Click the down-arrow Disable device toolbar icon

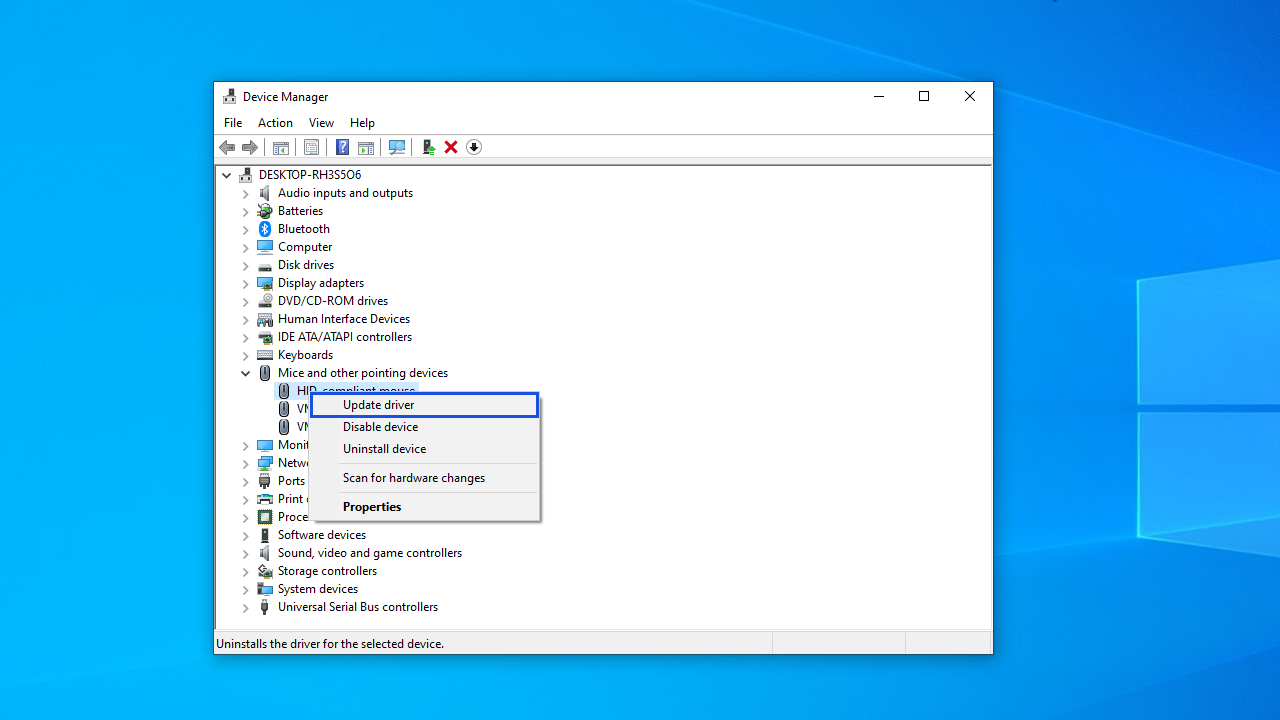[474, 147]
